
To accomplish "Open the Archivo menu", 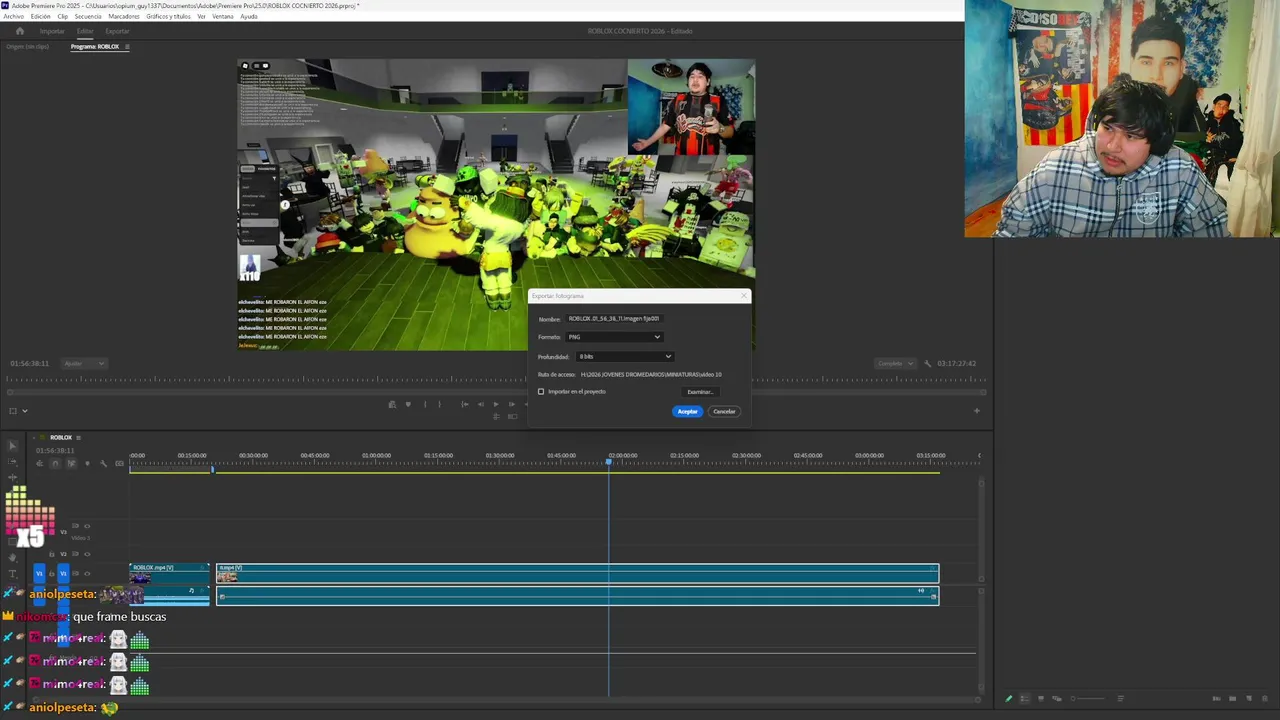I will click(x=13, y=16).
